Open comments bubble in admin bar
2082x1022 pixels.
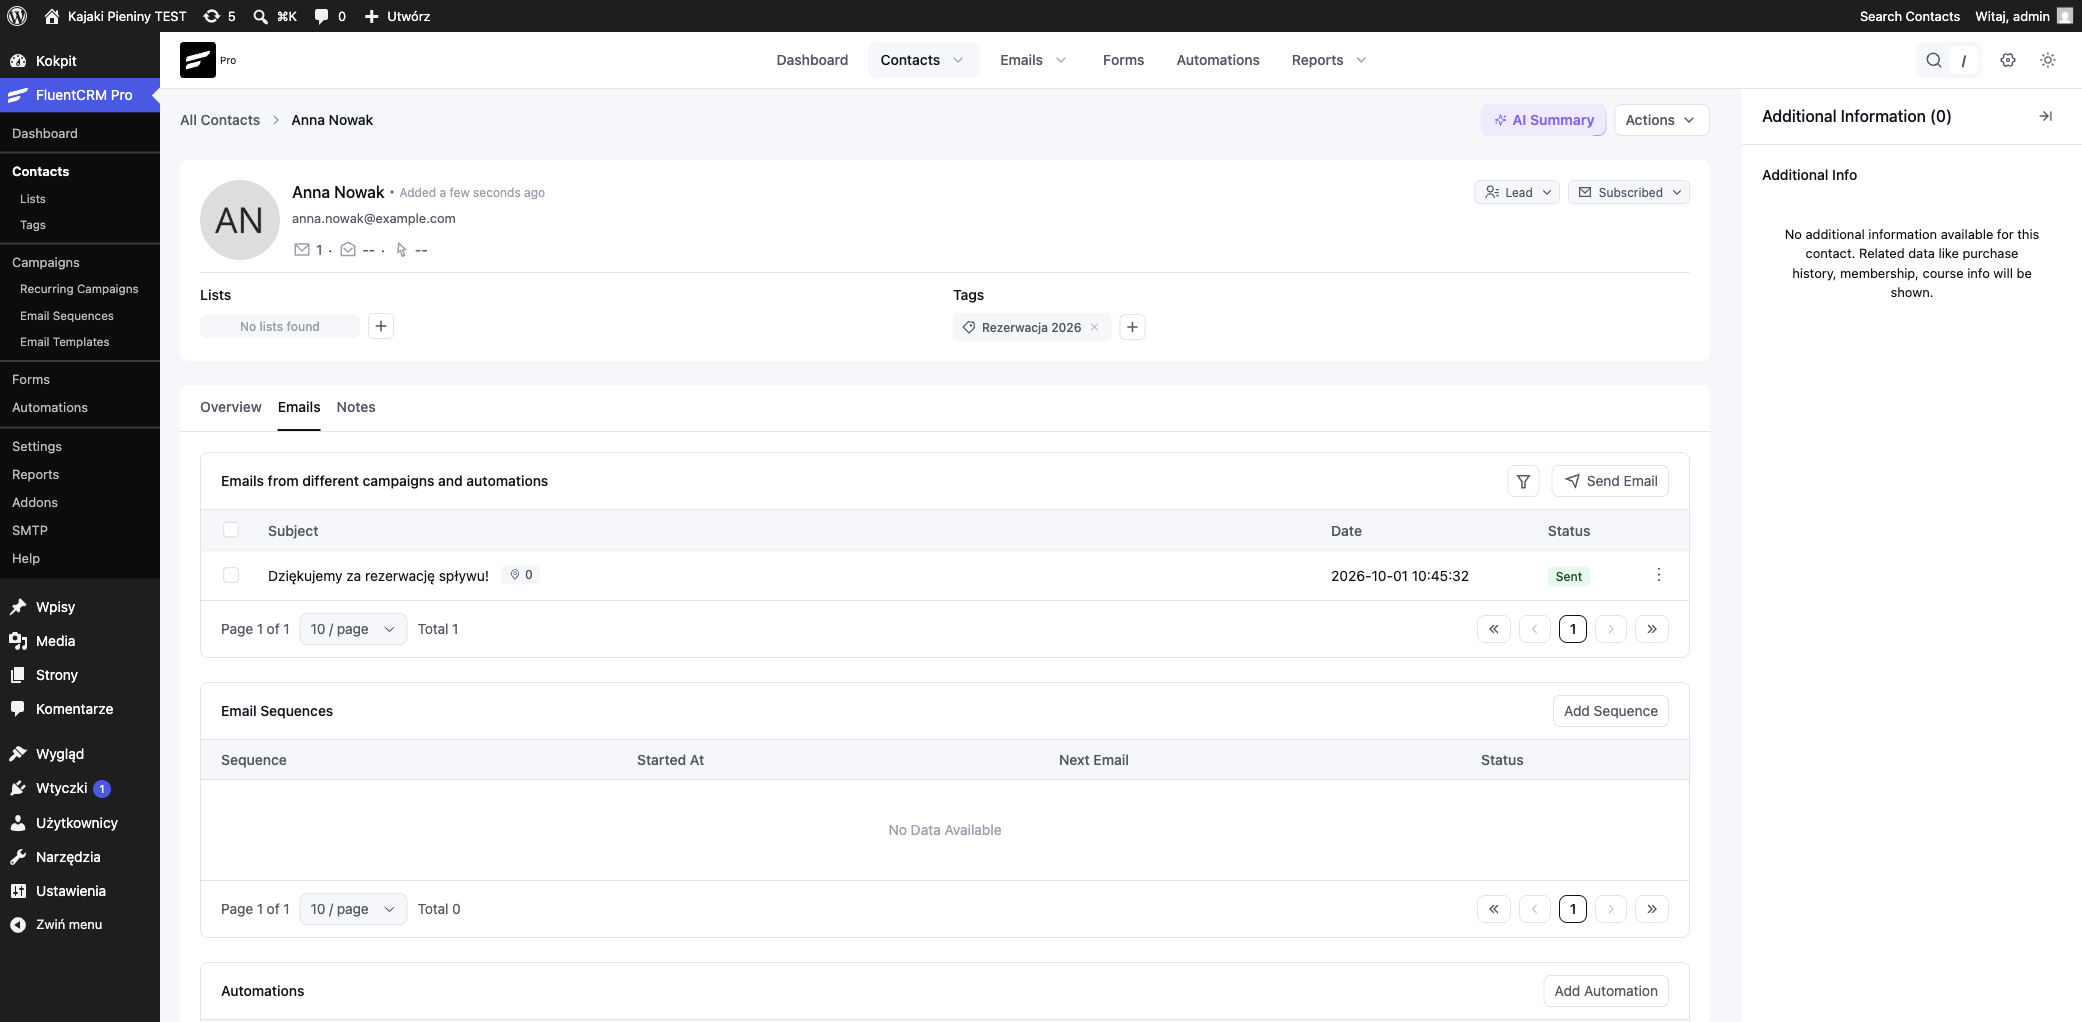330,16
